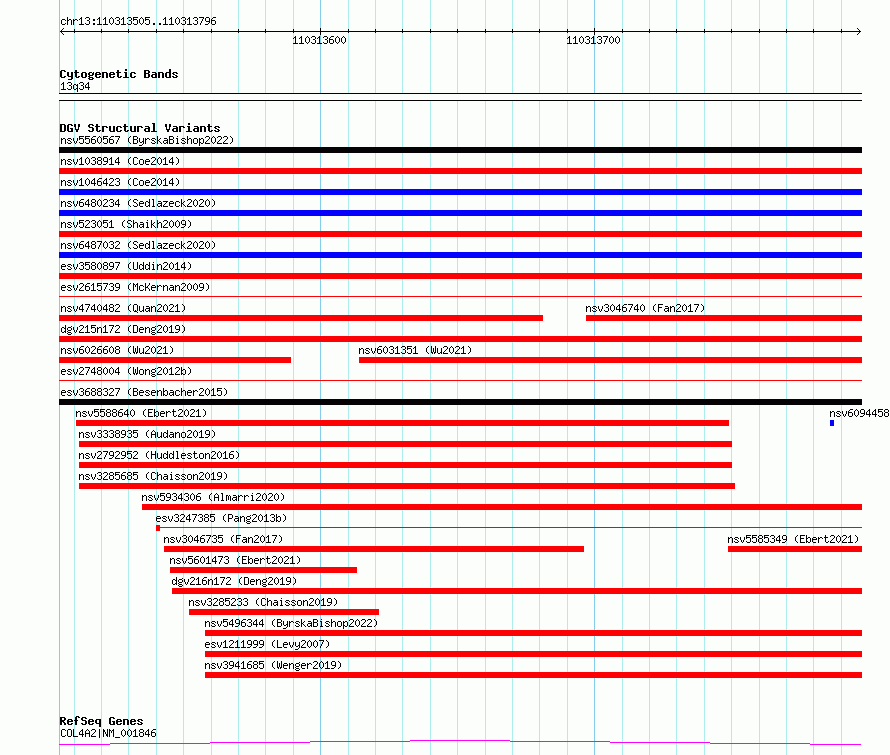This screenshot has width=890, height=755.
Task: Select the blue bar under nsv6487032
Action: [460, 255]
